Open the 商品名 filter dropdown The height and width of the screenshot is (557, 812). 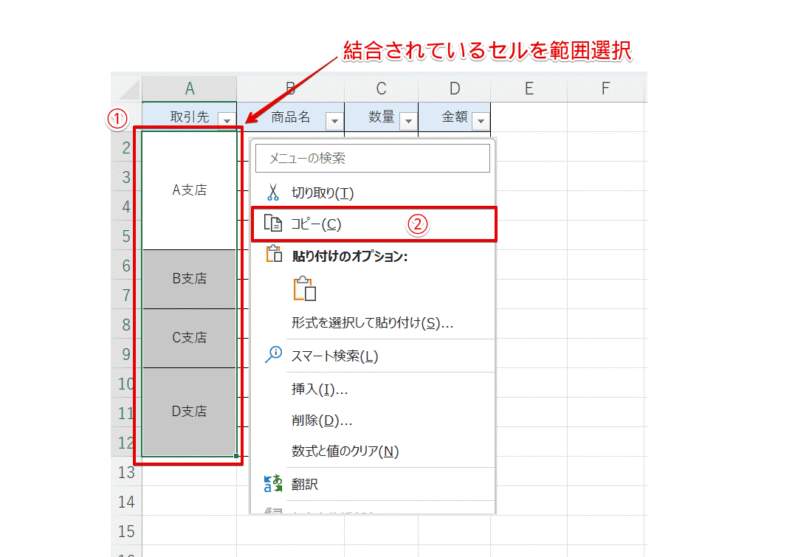(x=335, y=121)
